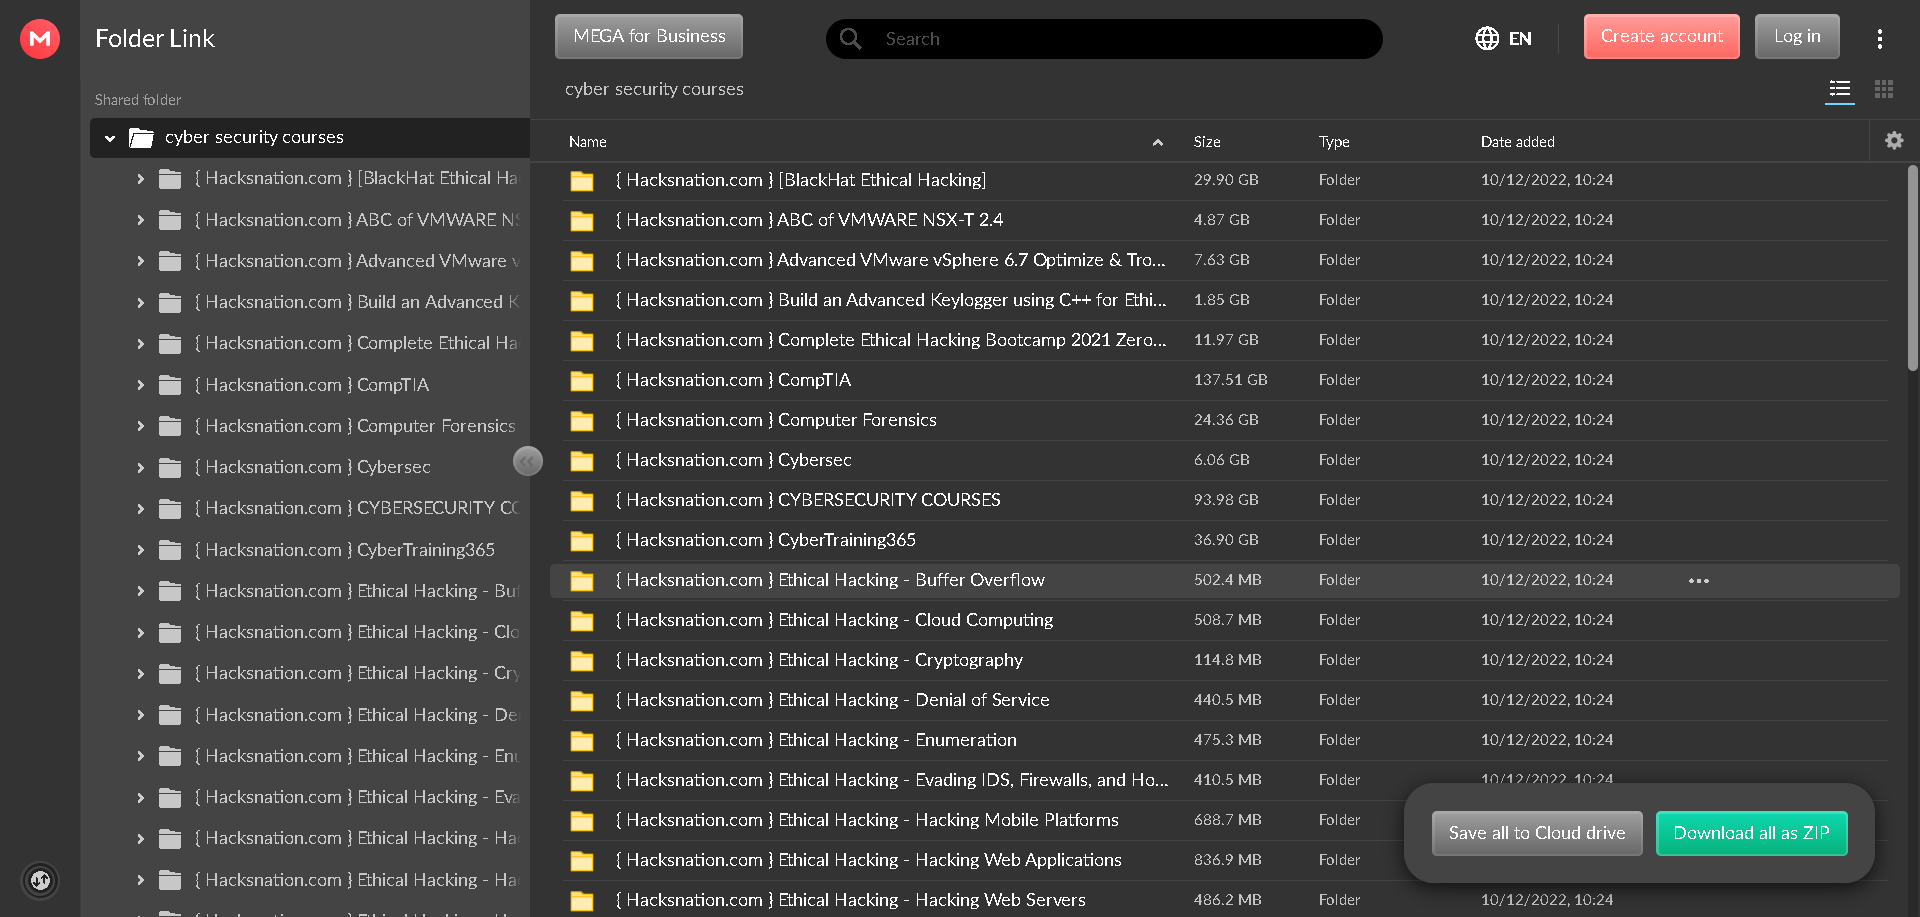Click into the Search field
The width and height of the screenshot is (1920, 917).
(1104, 39)
